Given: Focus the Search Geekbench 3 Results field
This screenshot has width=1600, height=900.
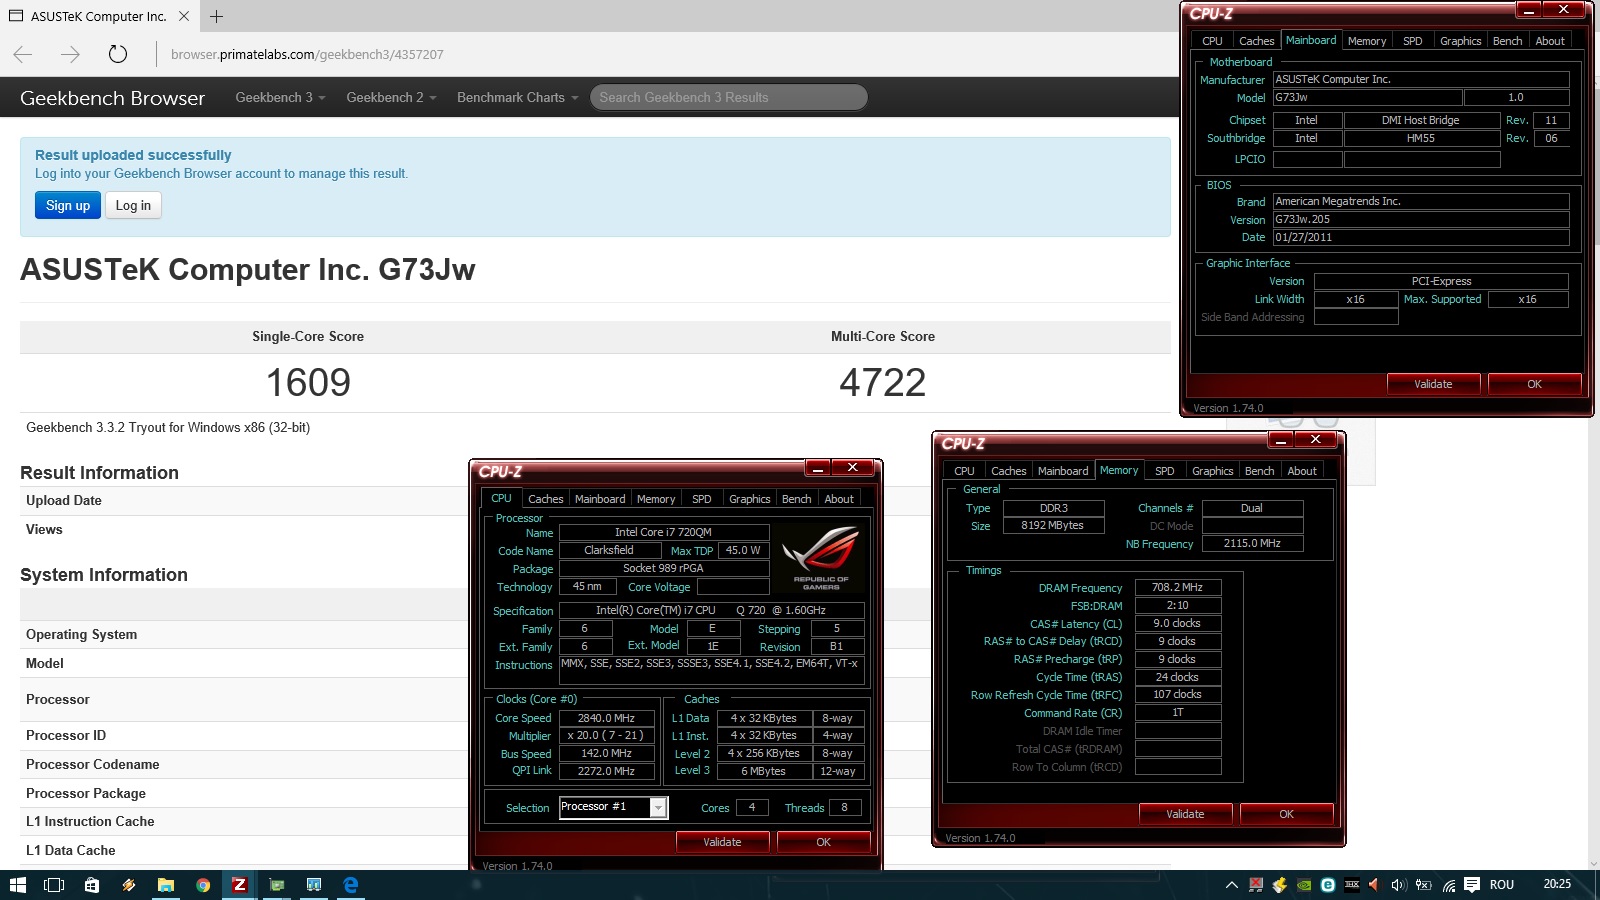Looking at the screenshot, I should [x=728, y=97].
